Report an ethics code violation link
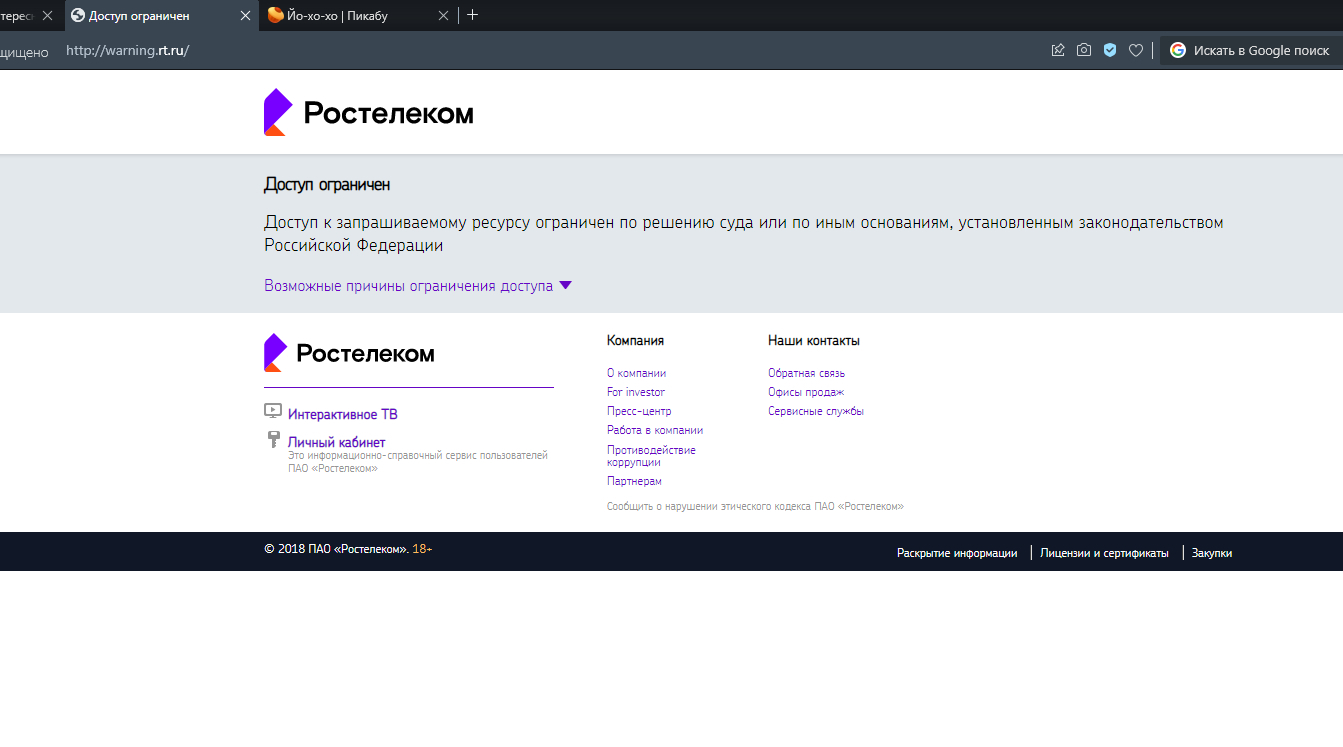 [x=755, y=507]
